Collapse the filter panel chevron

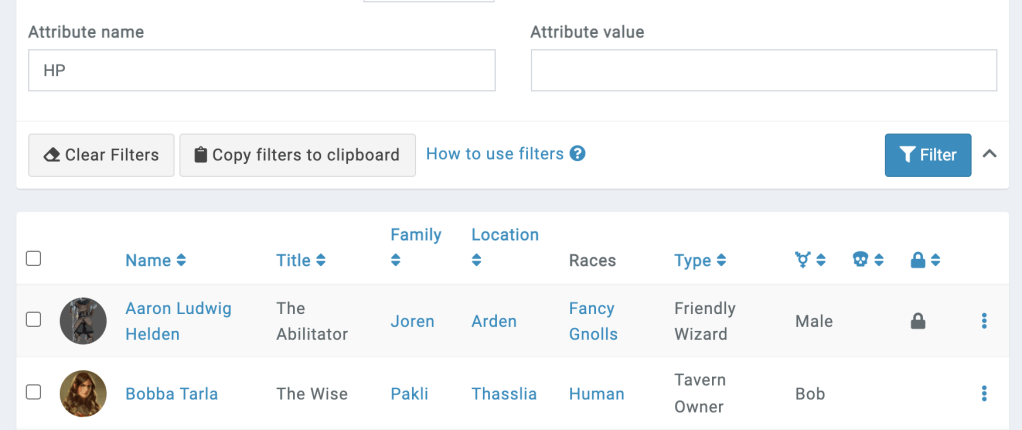pos(989,154)
